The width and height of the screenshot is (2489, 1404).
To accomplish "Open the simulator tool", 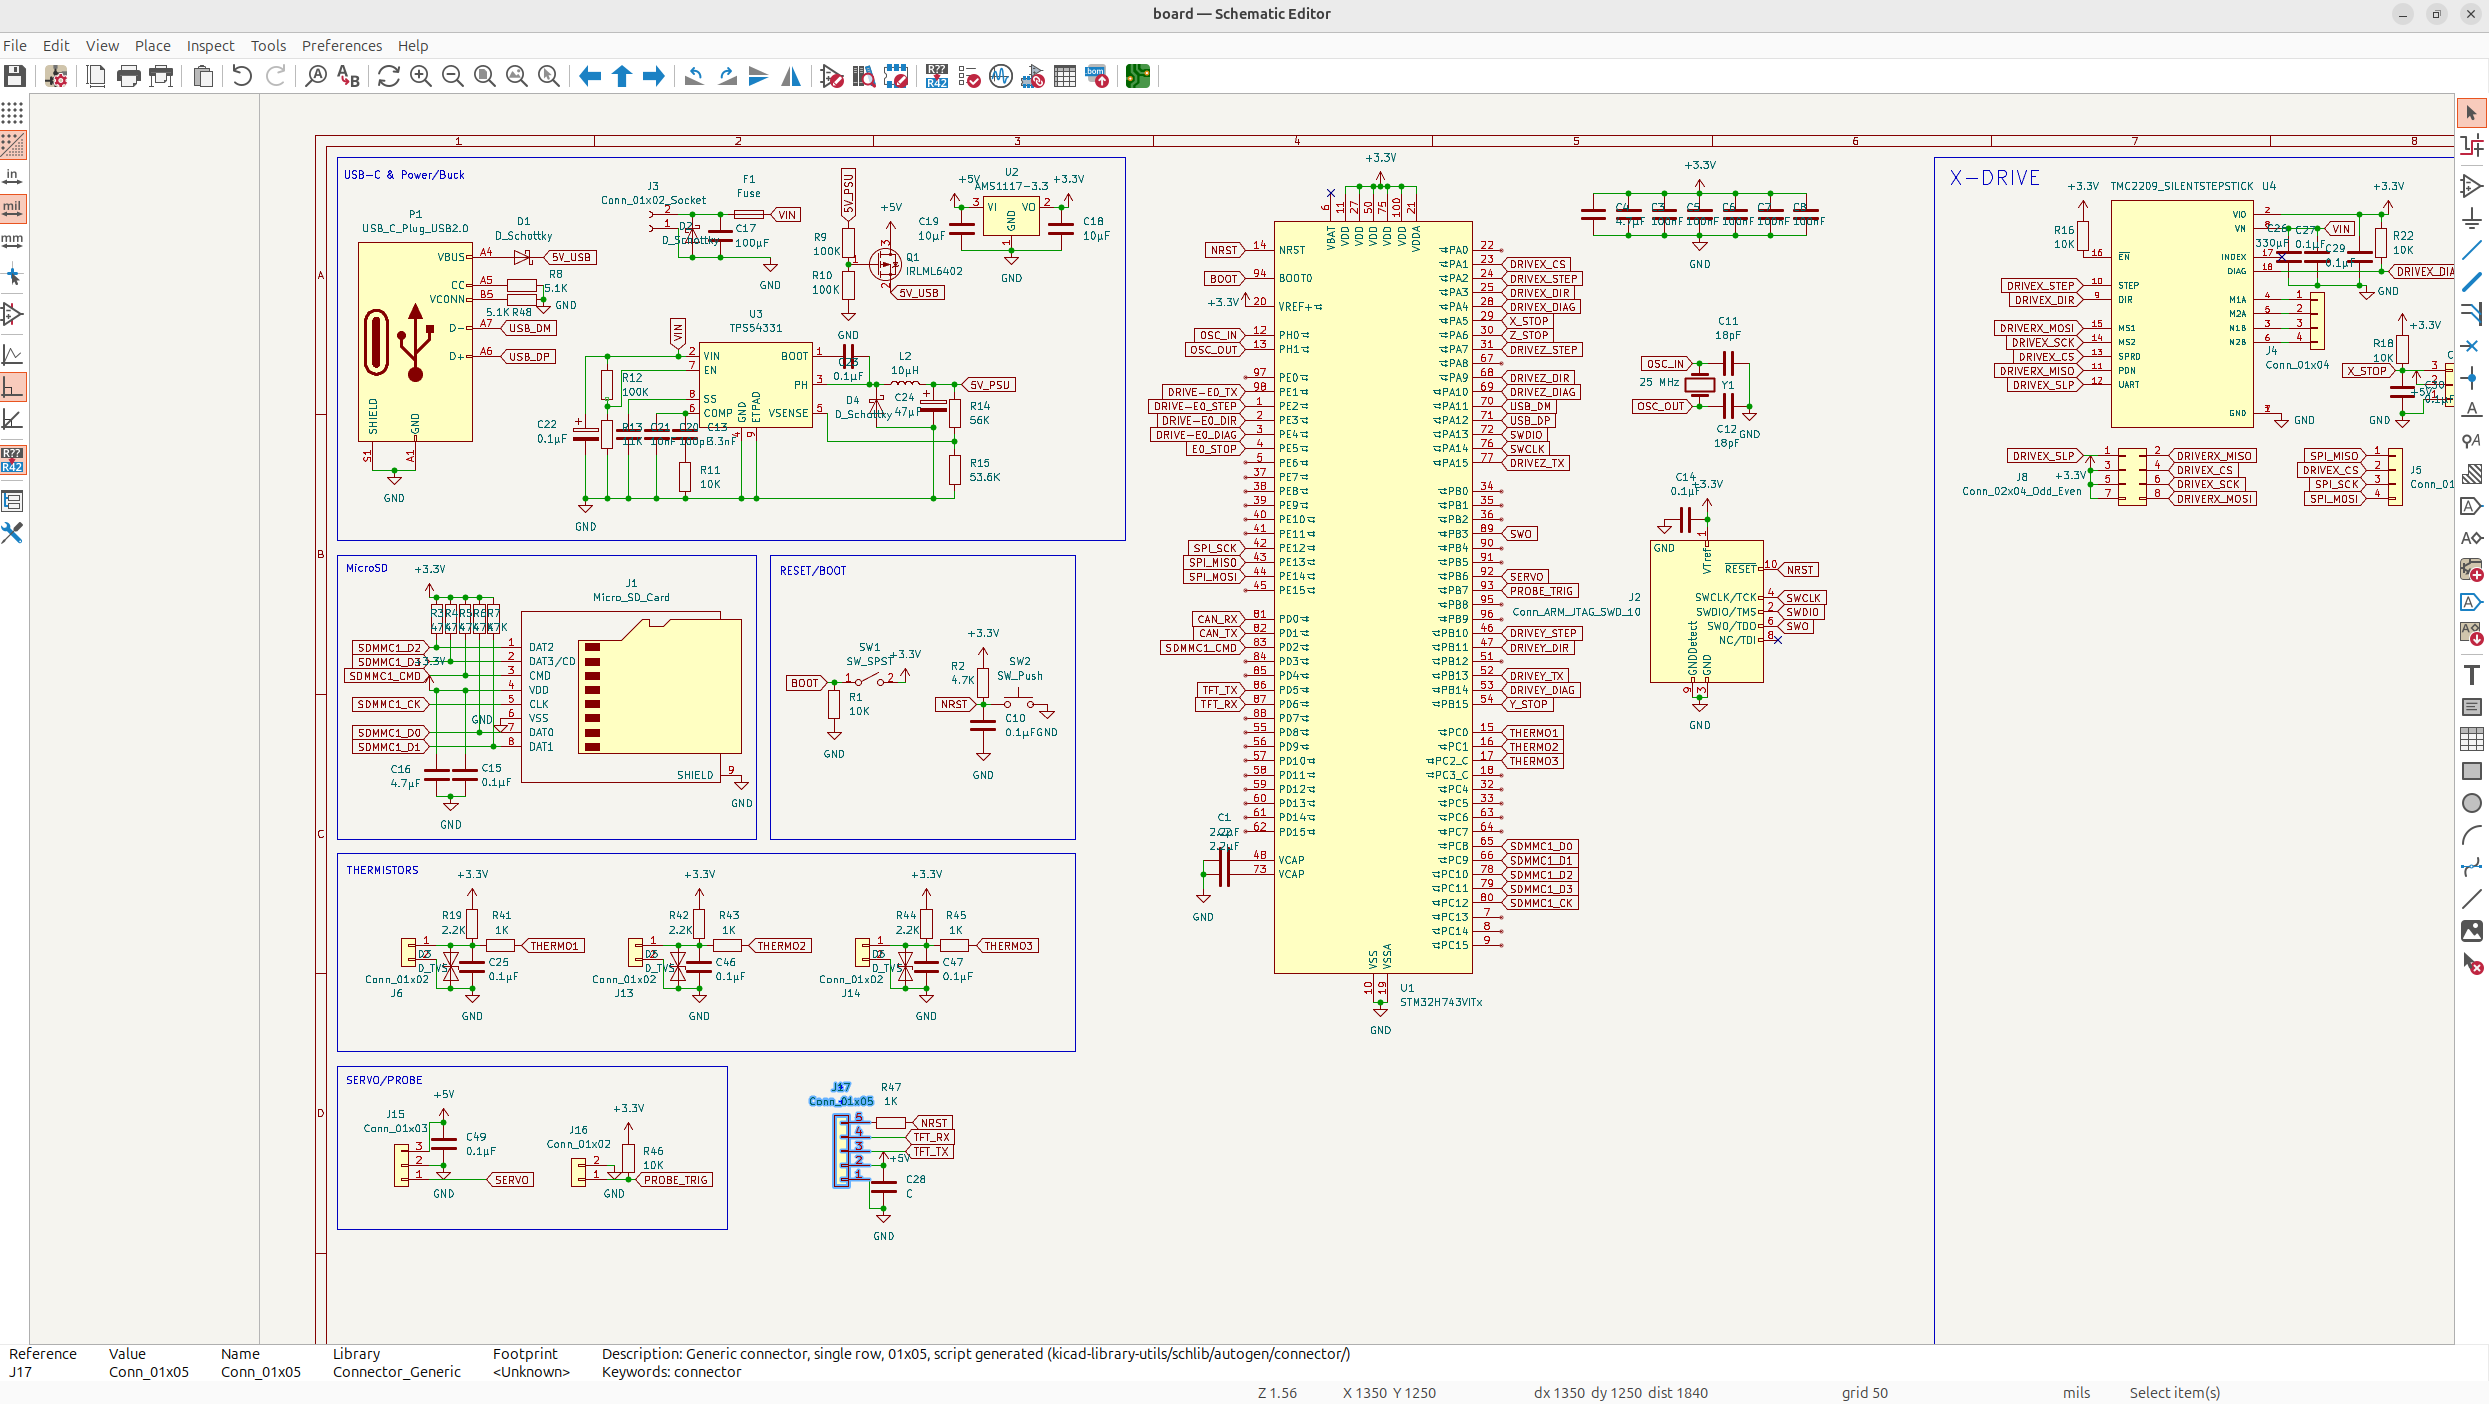I will tap(1001, 77).
